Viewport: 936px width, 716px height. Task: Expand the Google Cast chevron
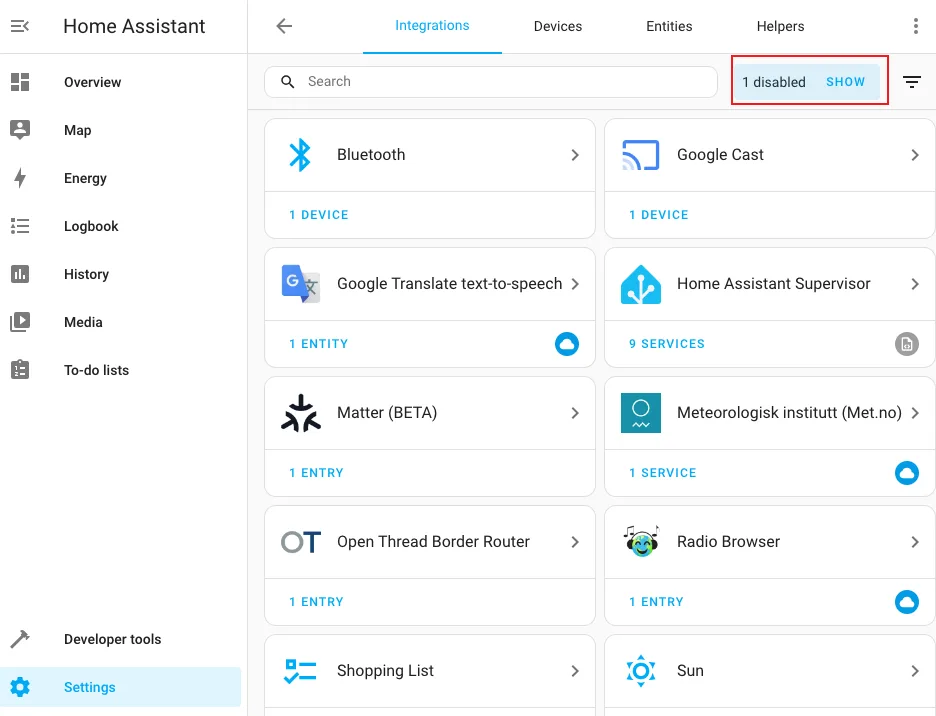pyautogui.click(x=915, y=155)
